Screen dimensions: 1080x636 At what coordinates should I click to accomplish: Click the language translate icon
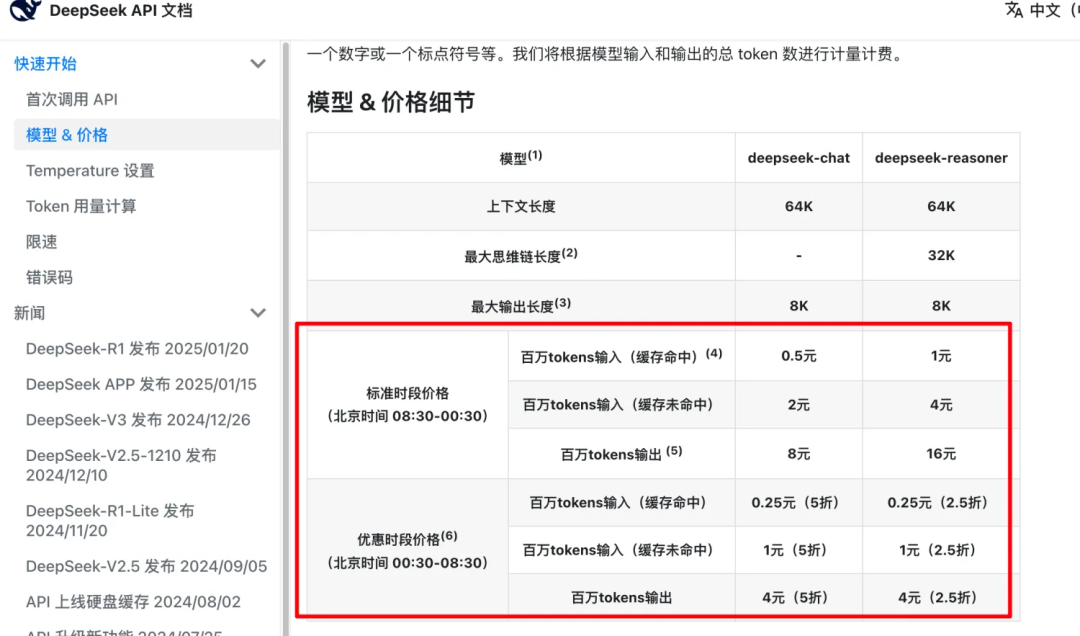click(1013, 10)
